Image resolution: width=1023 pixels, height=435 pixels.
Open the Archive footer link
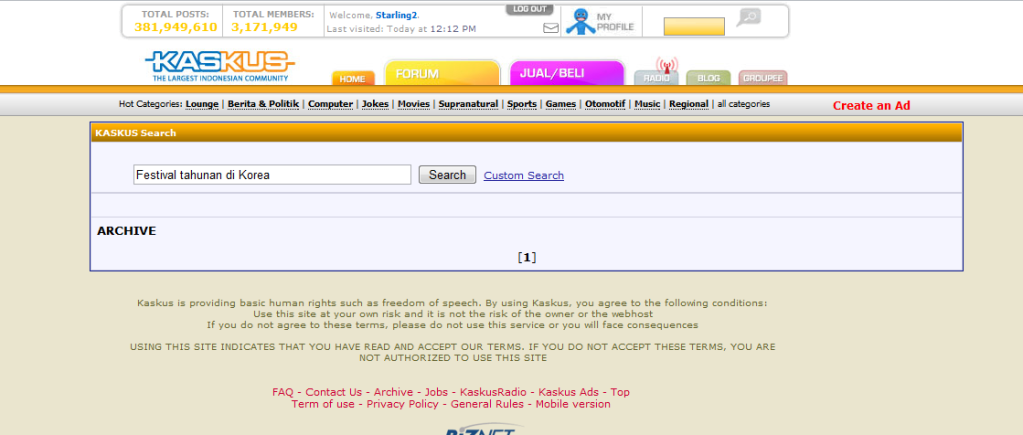[x=393, y=392]
